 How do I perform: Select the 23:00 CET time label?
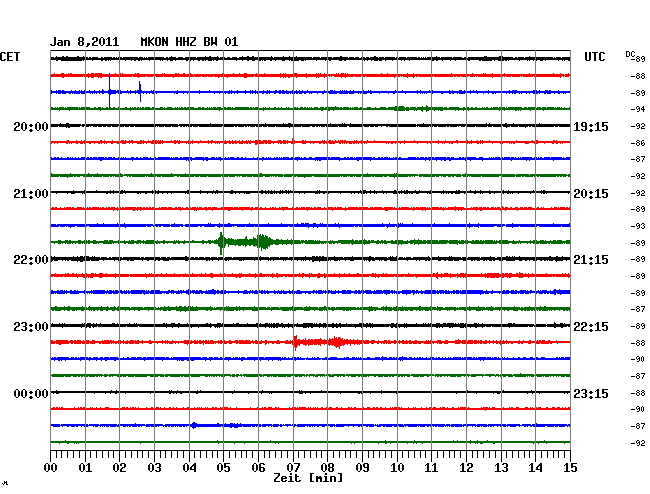(x=31, y=327)
